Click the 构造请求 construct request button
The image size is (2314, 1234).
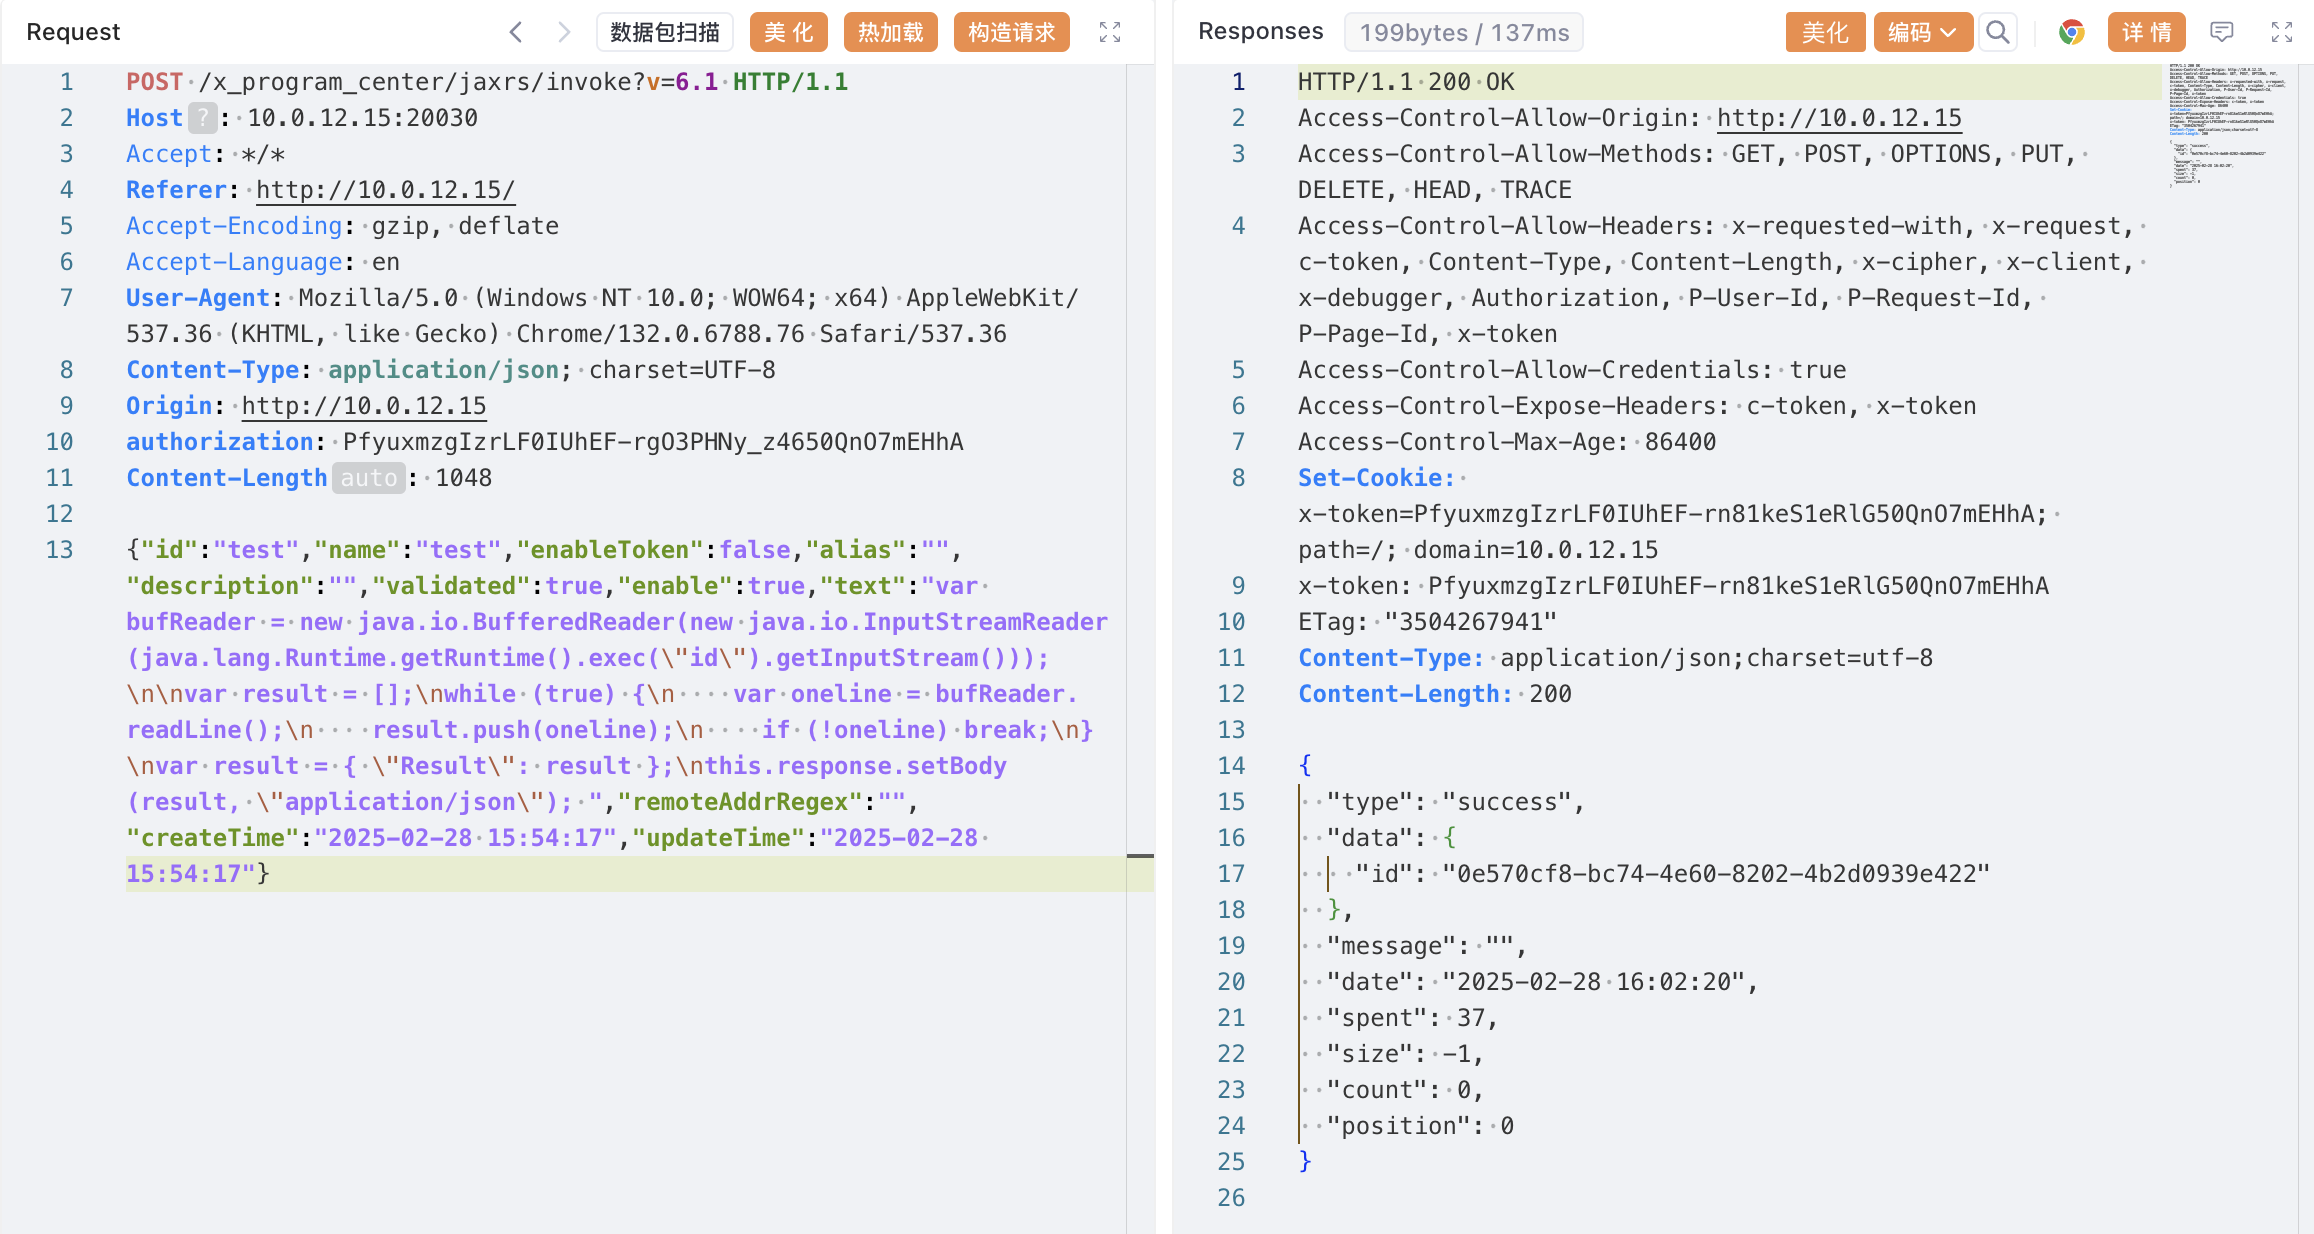(x=1011, y=32)
